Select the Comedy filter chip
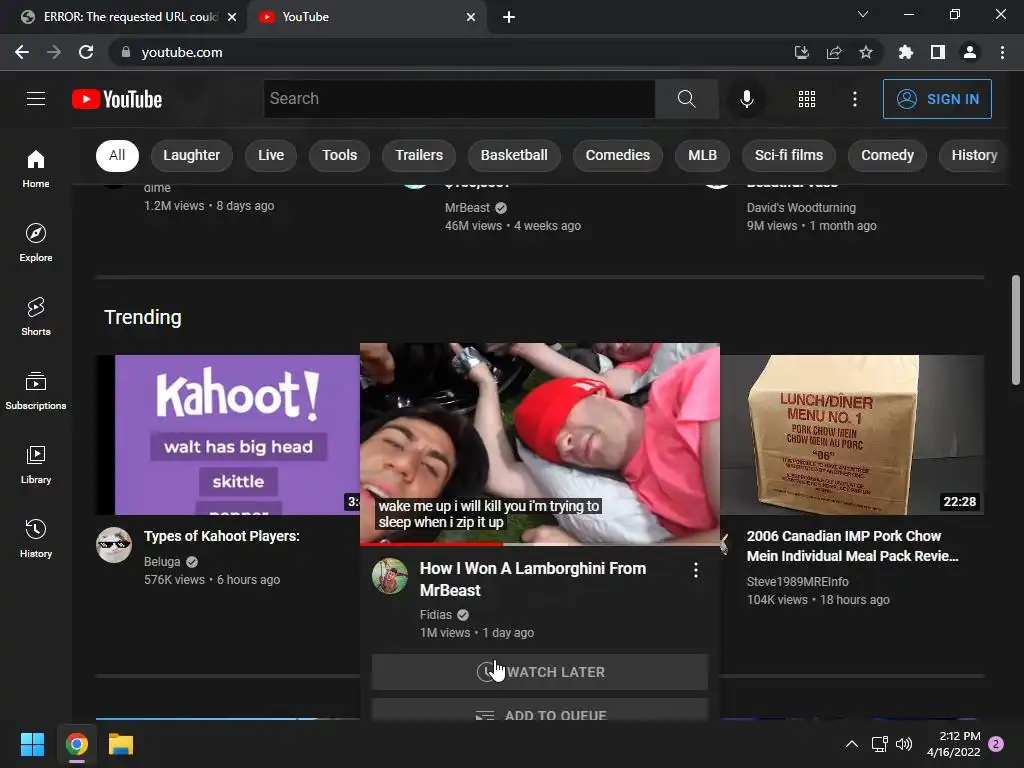This screenshot has width=1024, height=768. pyautogui.click(x=887, y=155)
